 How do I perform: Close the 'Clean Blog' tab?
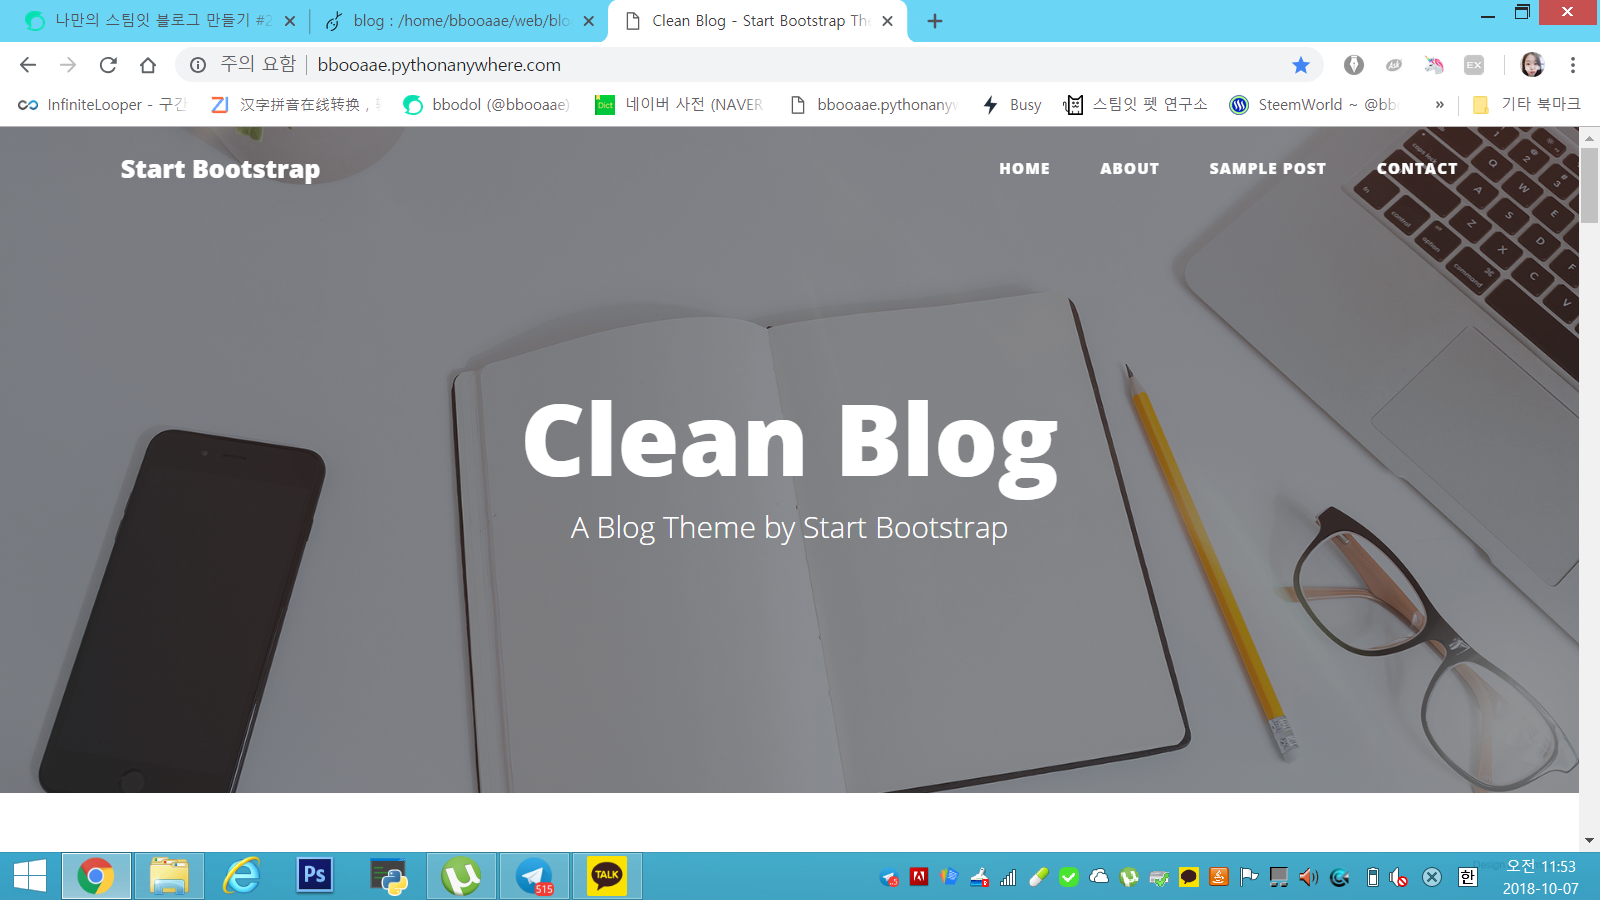point(887,21)
